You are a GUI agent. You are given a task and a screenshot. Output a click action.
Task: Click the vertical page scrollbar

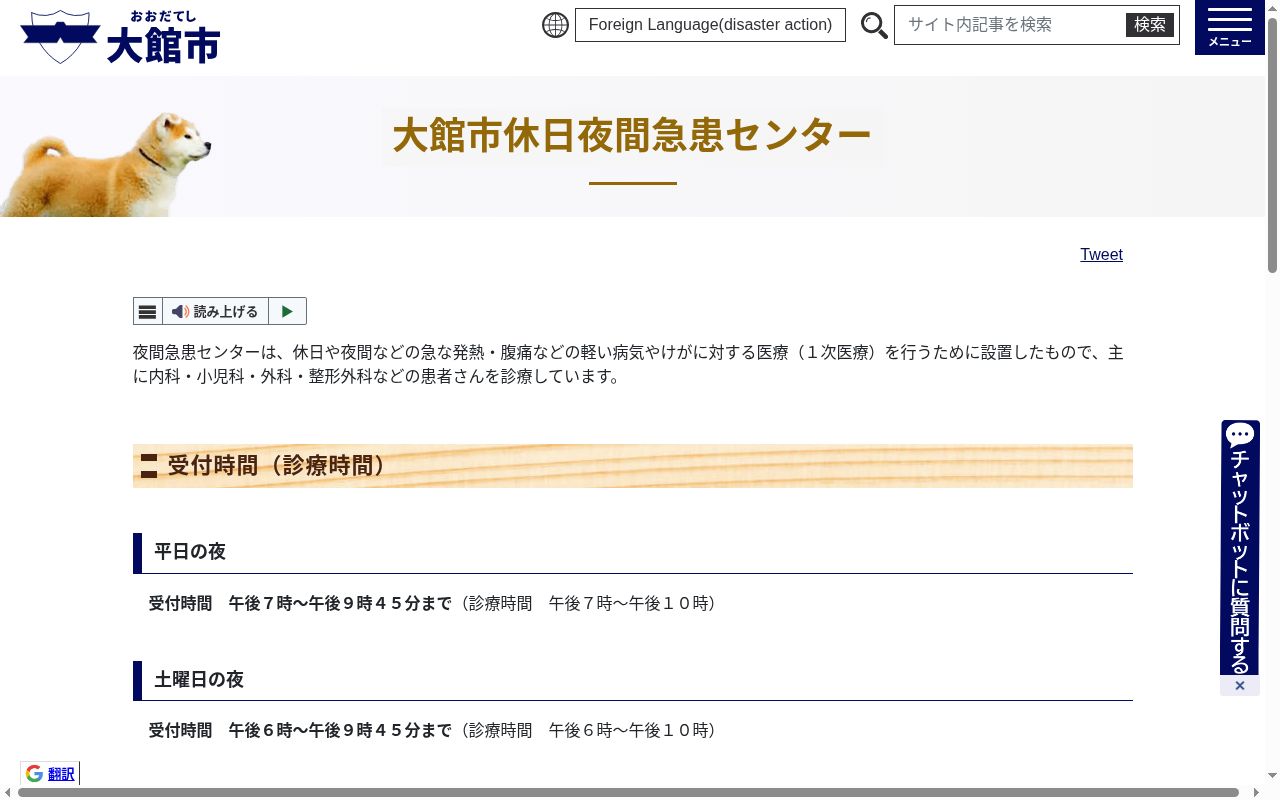1273,145
